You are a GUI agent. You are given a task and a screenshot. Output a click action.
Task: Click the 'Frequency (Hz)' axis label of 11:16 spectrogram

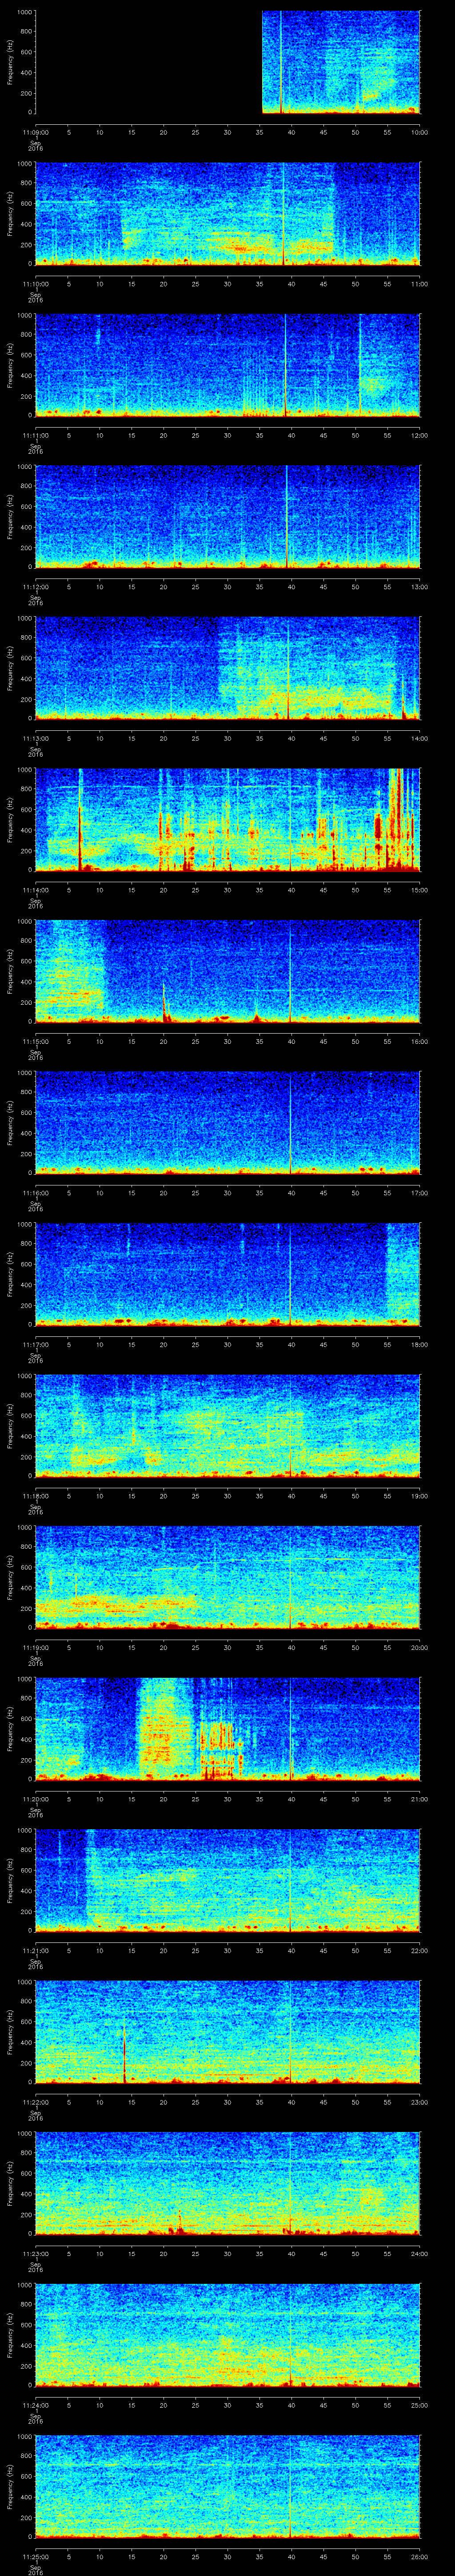[x=10, y=1122]
